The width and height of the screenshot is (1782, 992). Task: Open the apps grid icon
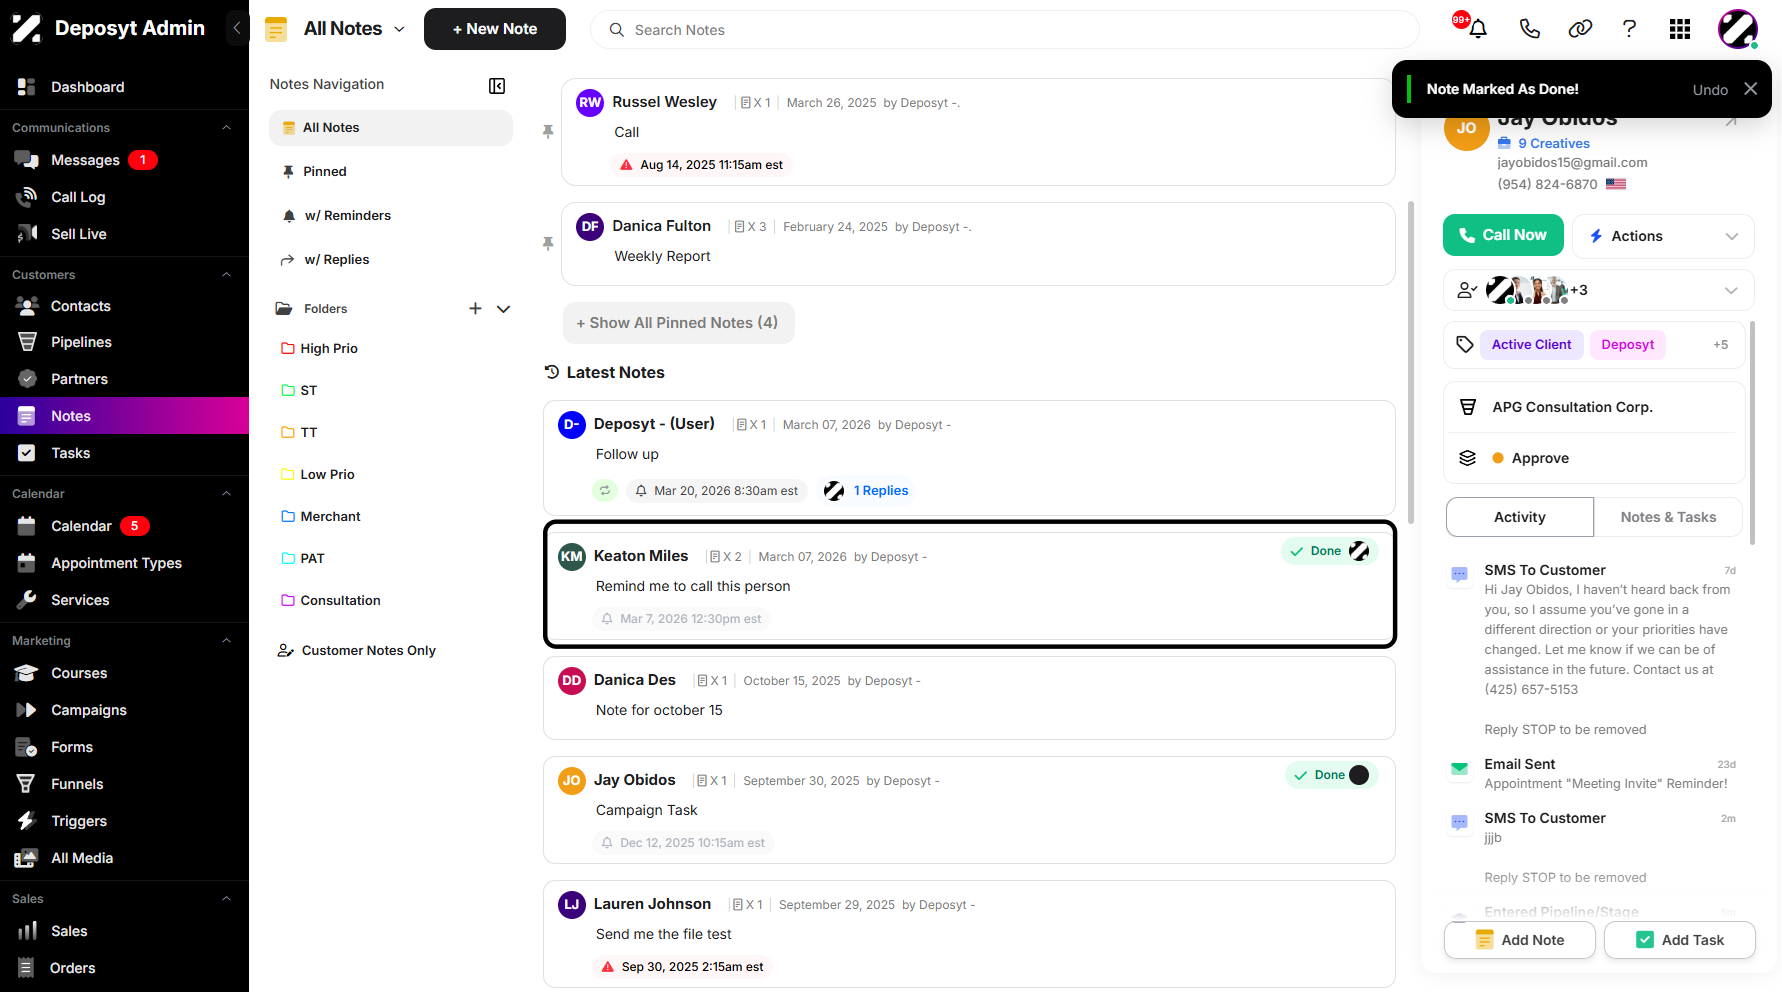[1680, 29]
